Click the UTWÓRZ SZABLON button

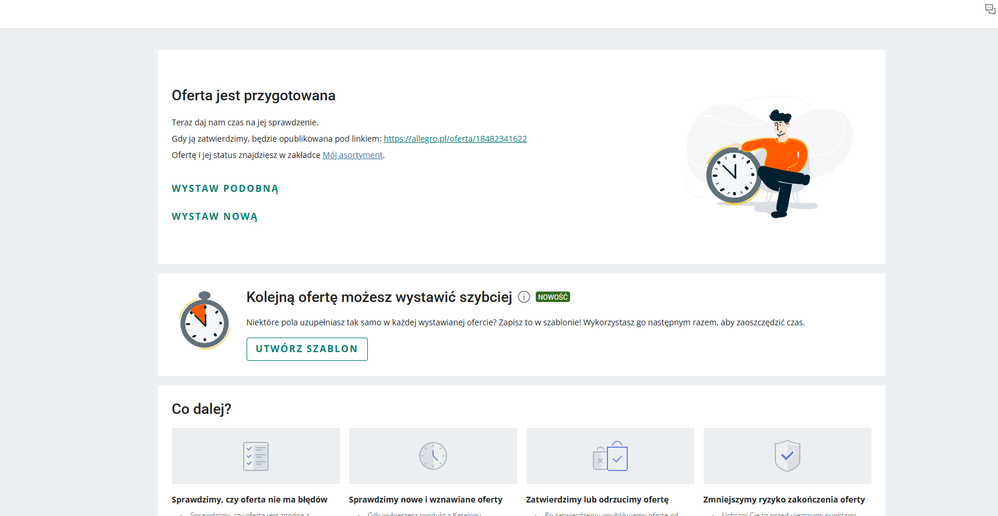coord(307,349)
